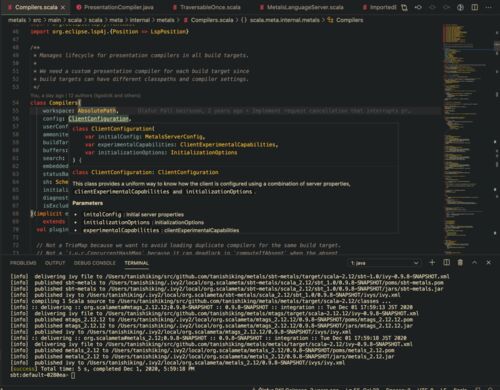Image resolution: width=500 pixels, height=390 pixels.
Task: Click the git commit timeline icon in editor toolbar
Action: pos(418,7)
